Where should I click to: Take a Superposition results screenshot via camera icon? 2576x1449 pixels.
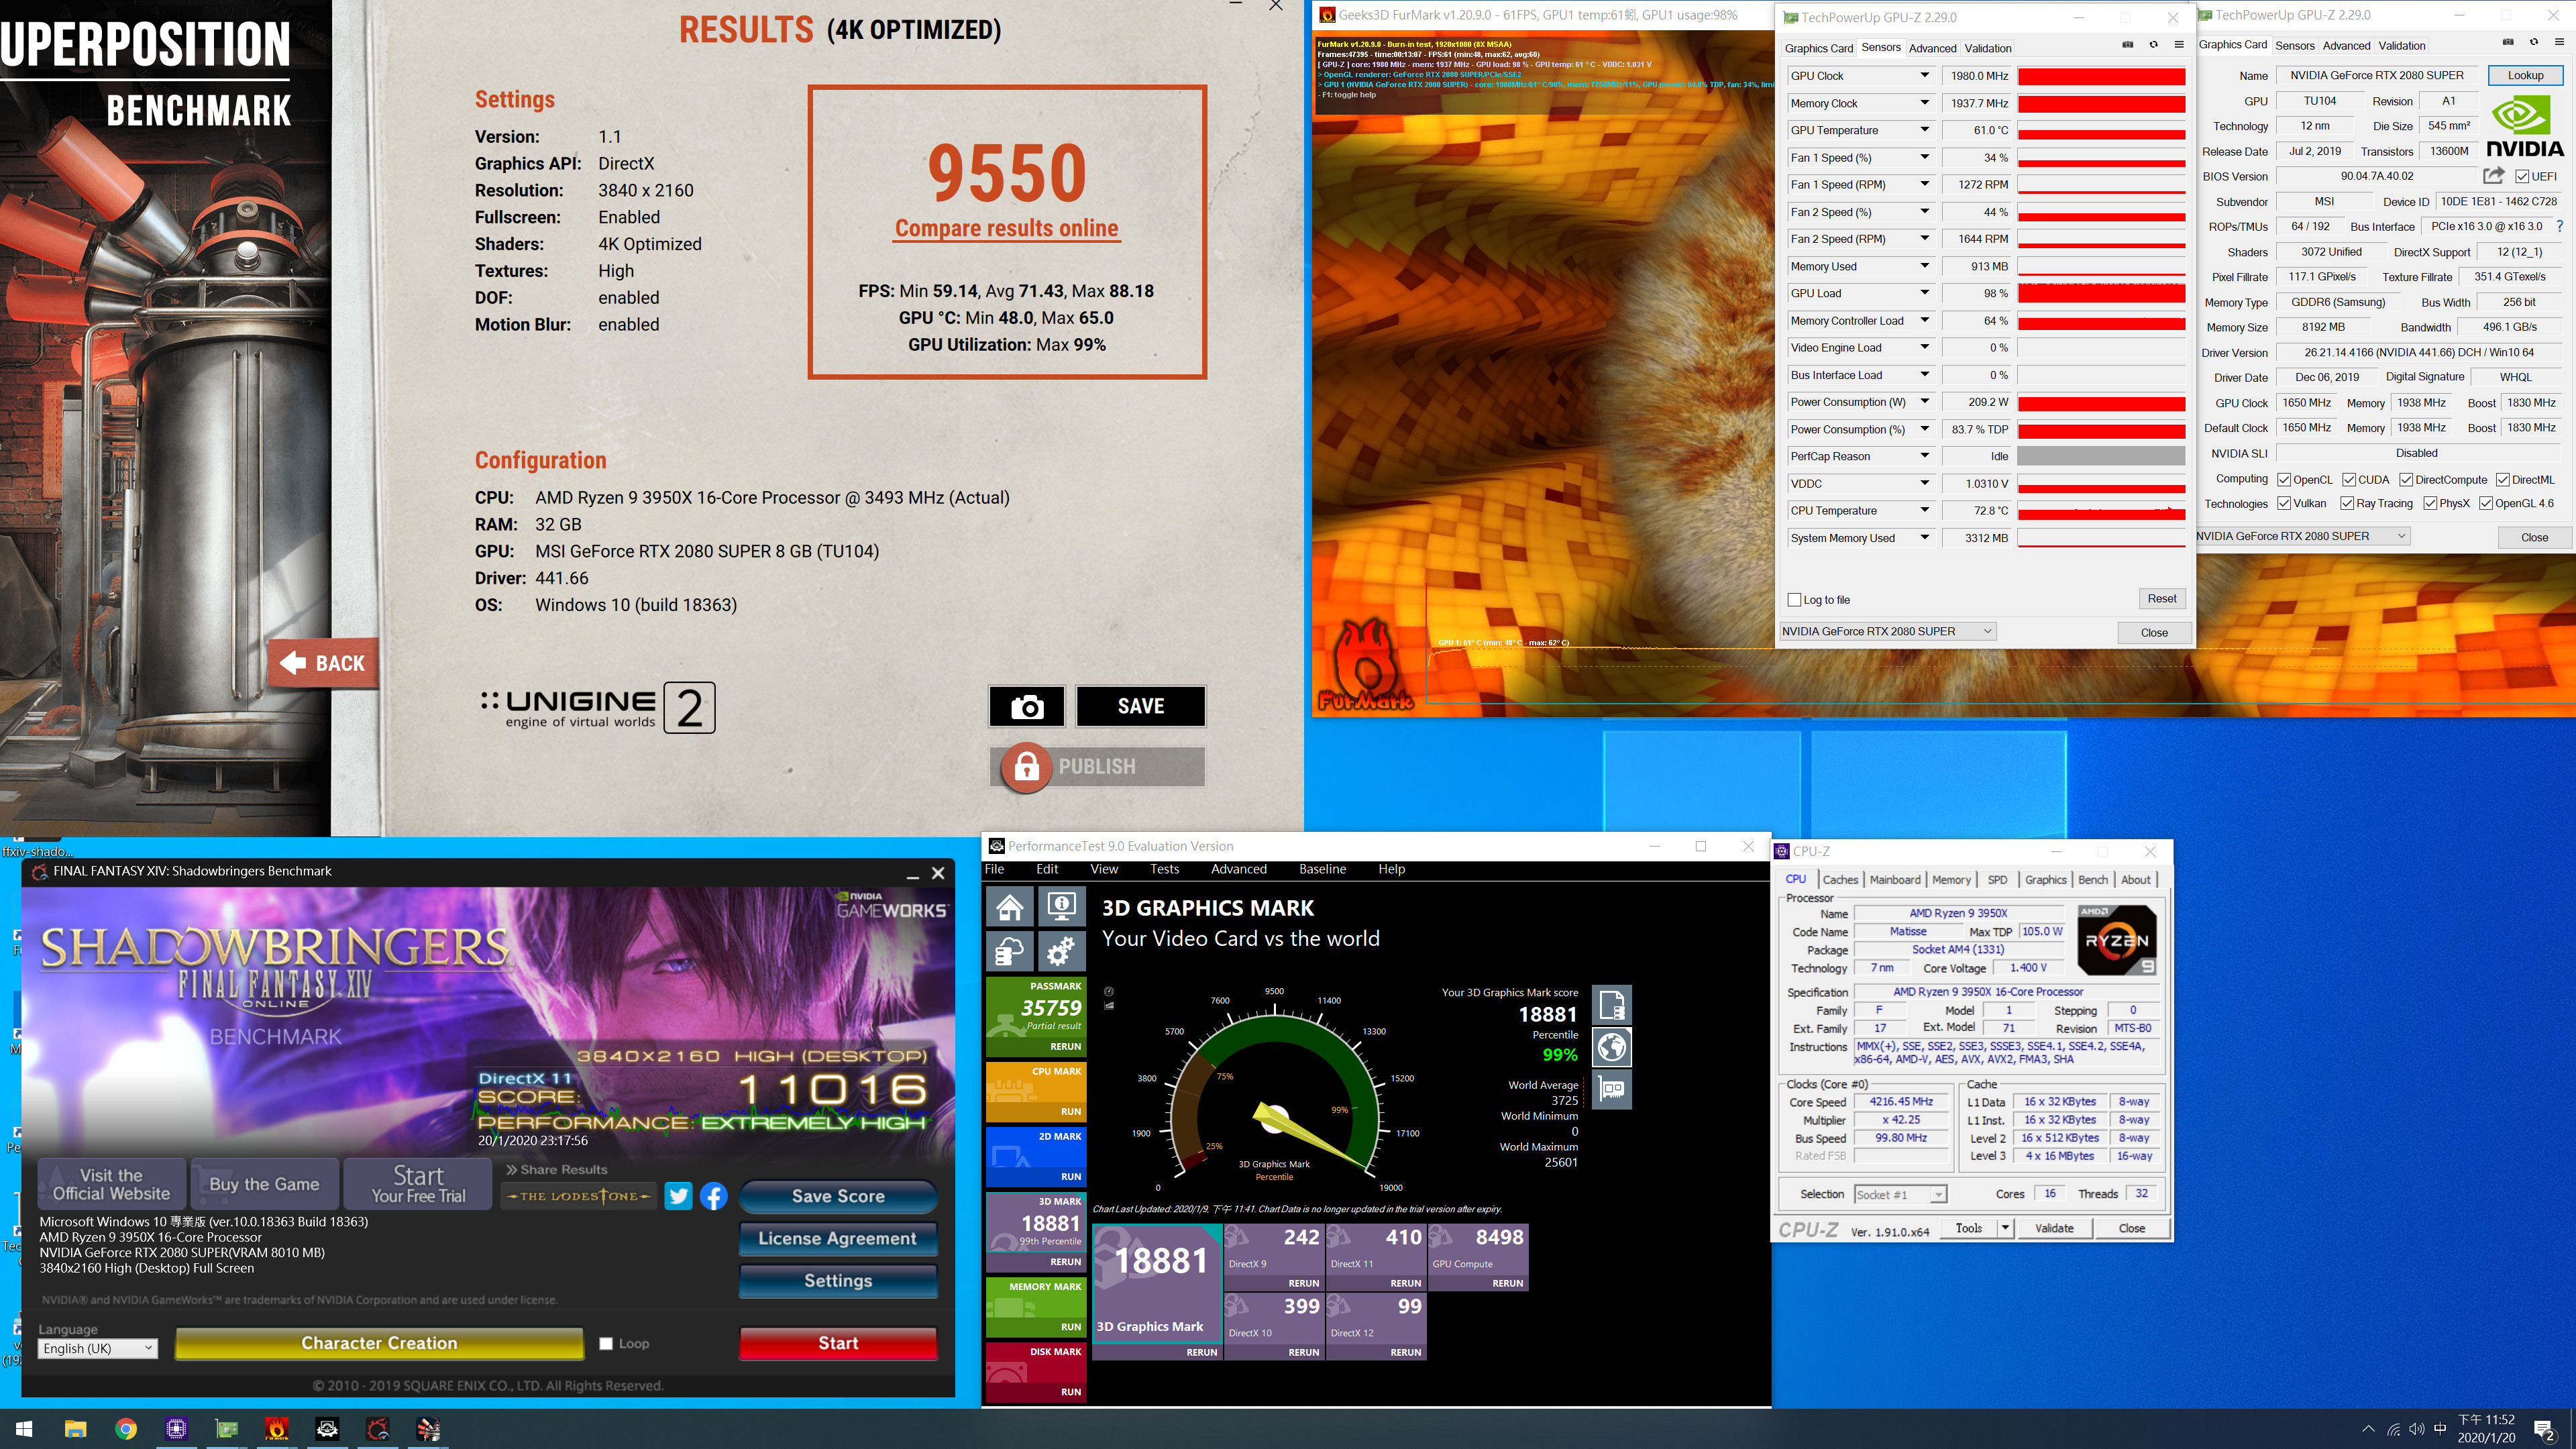(x=1027, y=707)
